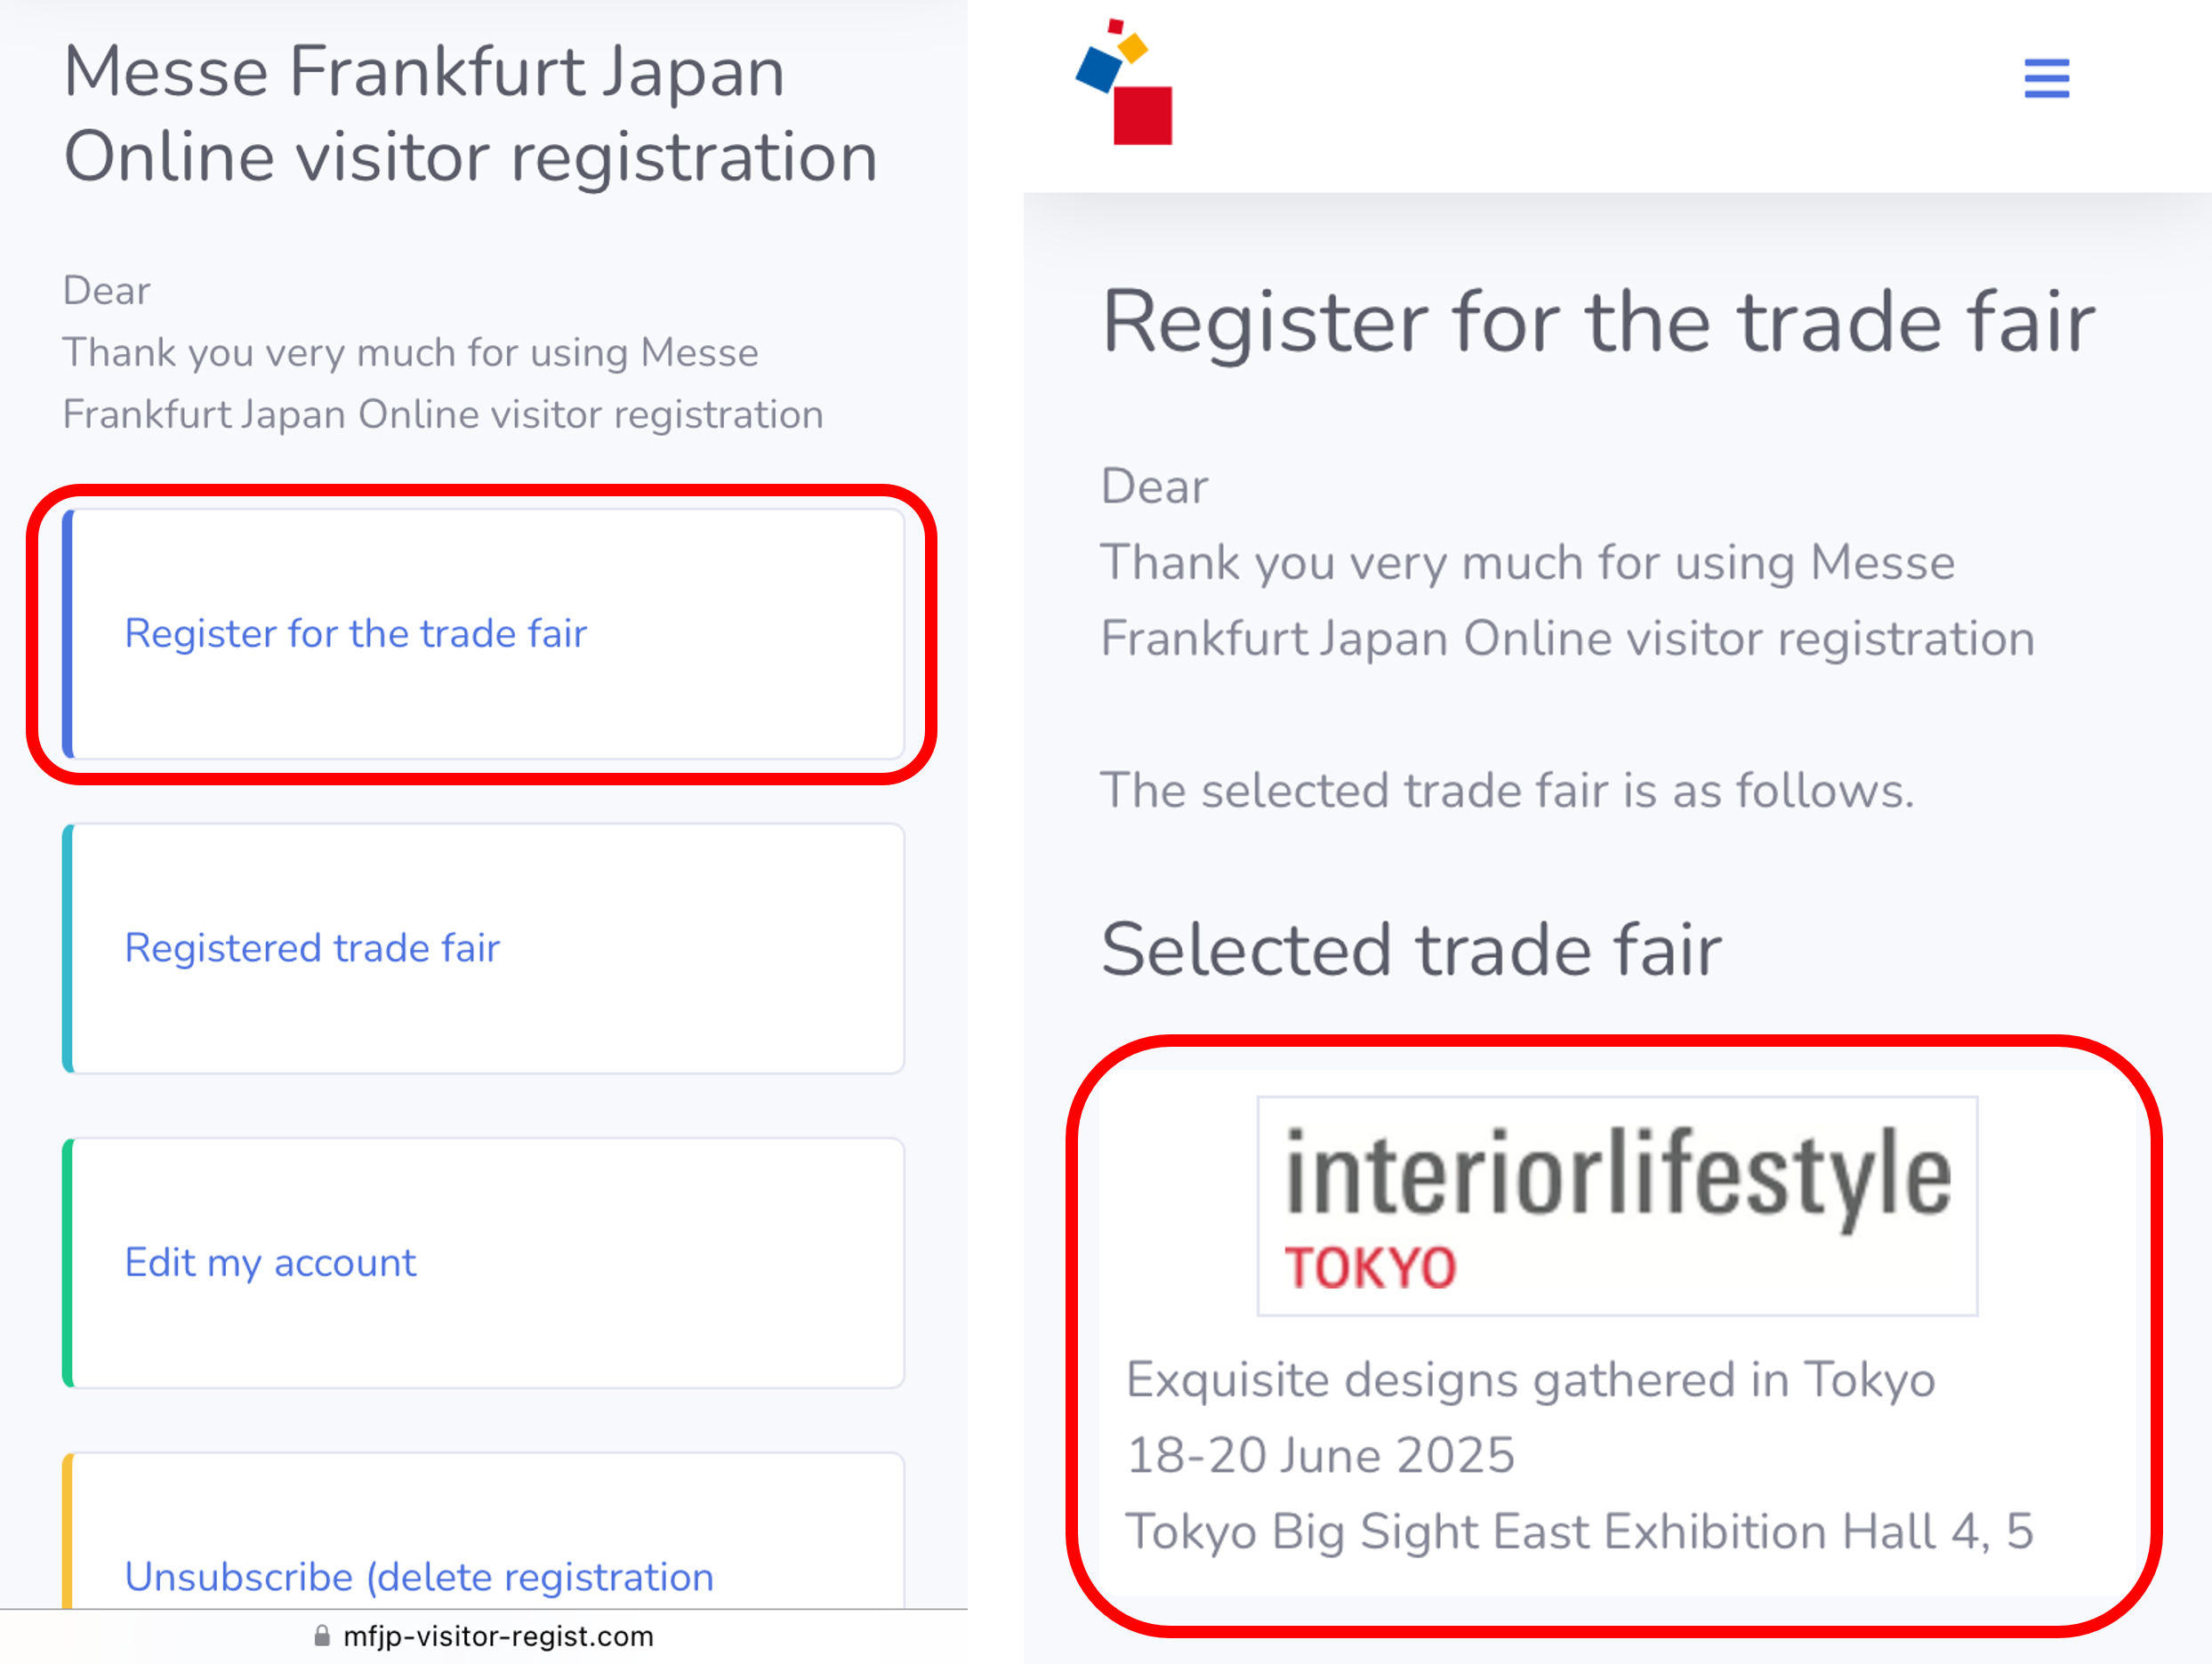Select the Interior Lifestyle Tokyo trade fair card
Screen dimensions: 2212x1664
click(1617, 1333)
